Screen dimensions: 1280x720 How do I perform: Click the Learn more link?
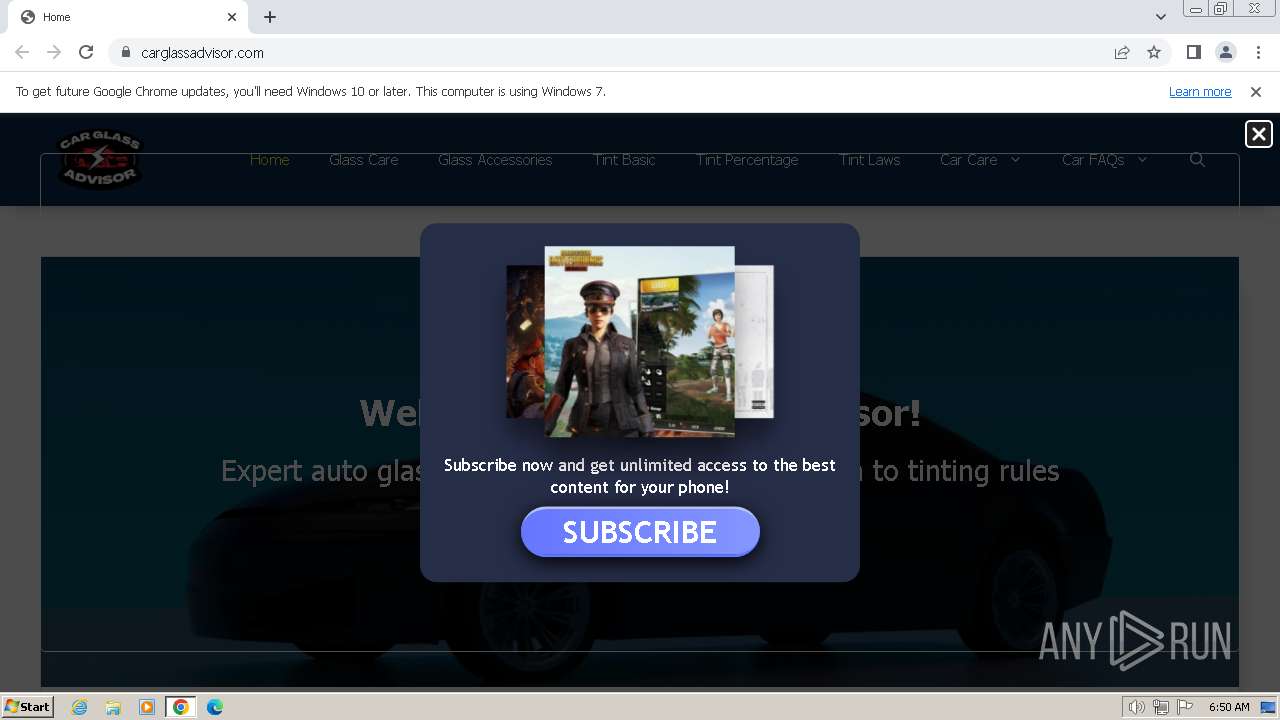coord(1200,91)
